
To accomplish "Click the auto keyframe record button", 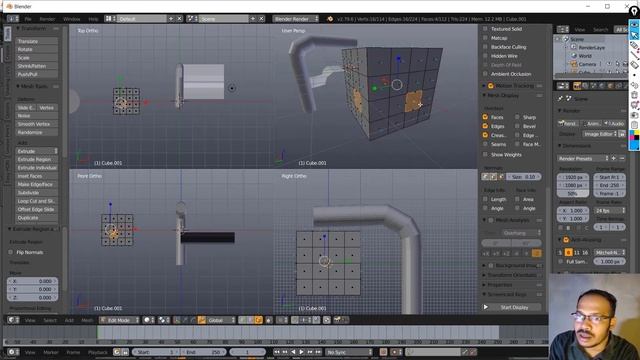I will click(383, 352).
